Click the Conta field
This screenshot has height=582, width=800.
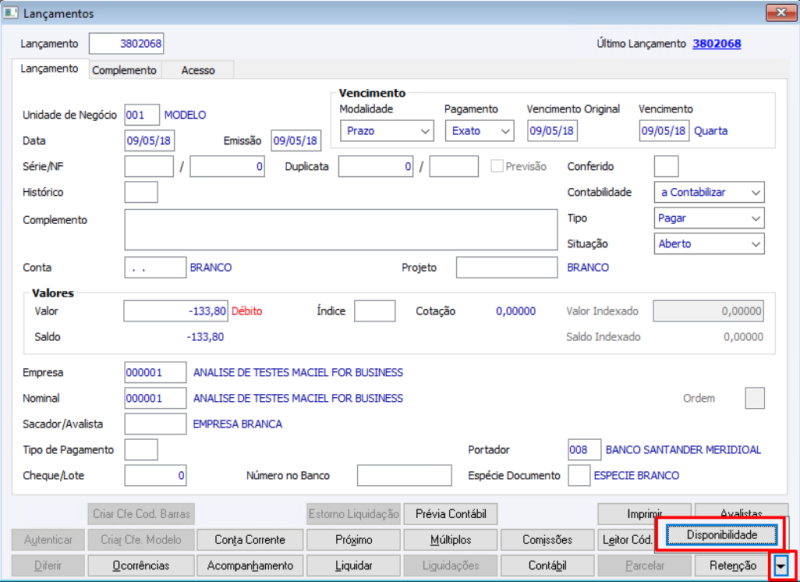(x=156, y=267)
